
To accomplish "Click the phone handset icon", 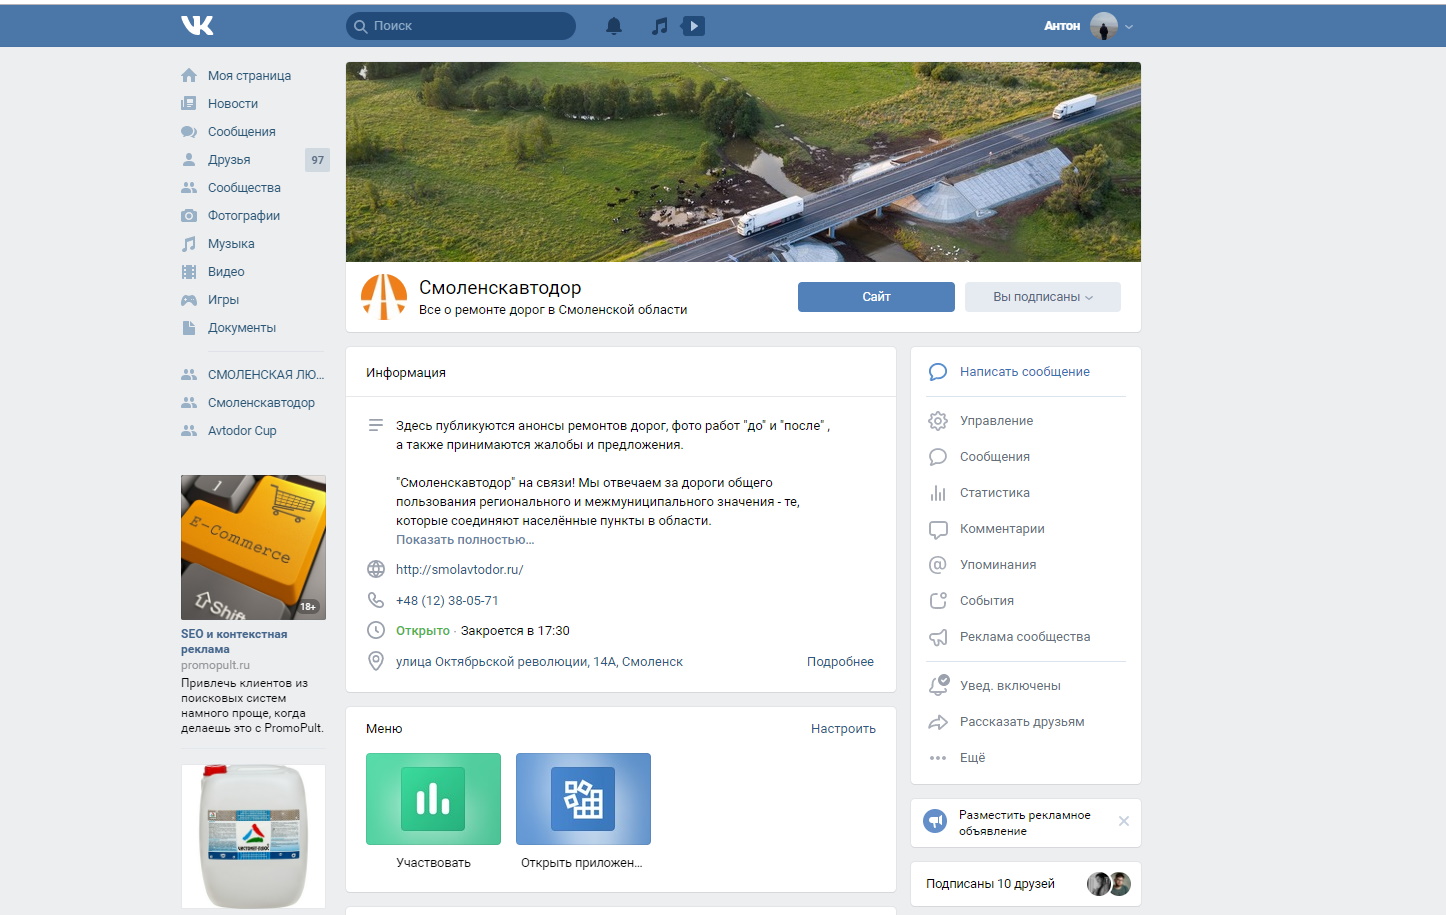I will pyautogui.click(x=376, y=600).
